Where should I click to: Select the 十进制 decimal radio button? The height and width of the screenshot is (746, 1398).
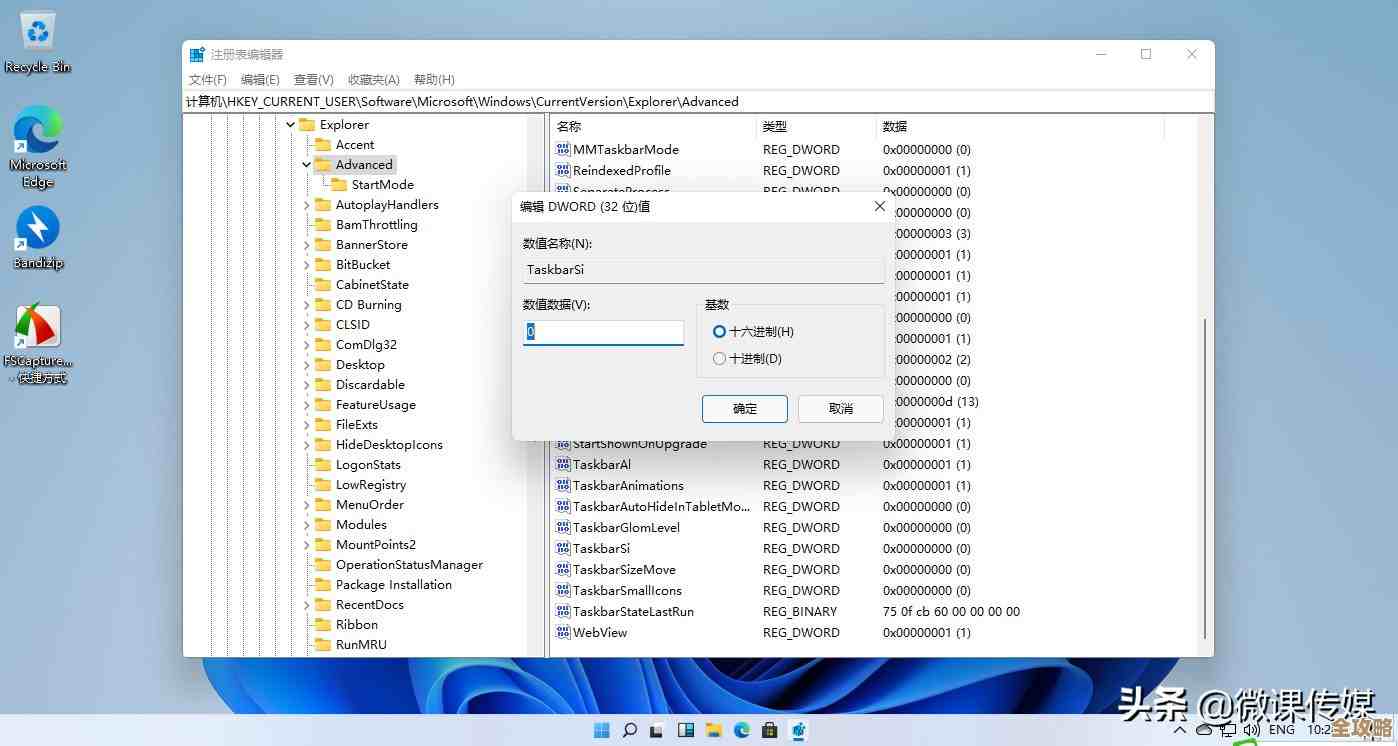(719, 358)
